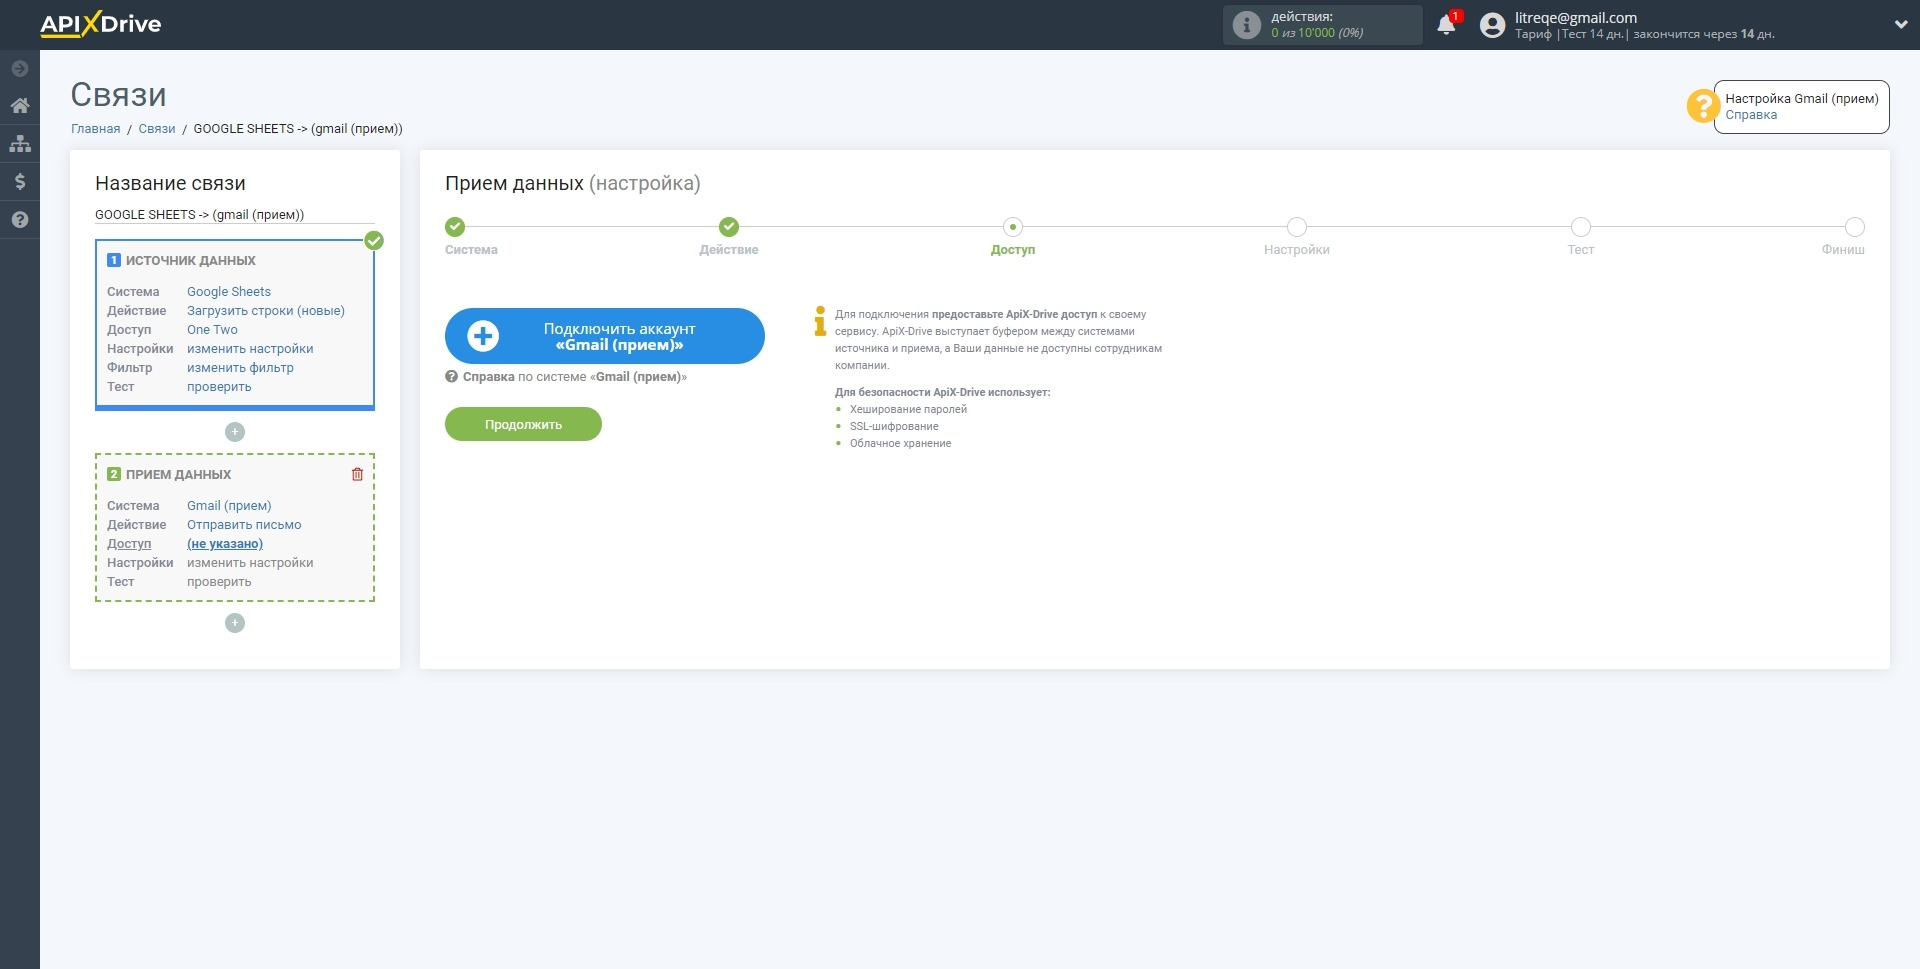Click (не указано) access link

[225, 544]
